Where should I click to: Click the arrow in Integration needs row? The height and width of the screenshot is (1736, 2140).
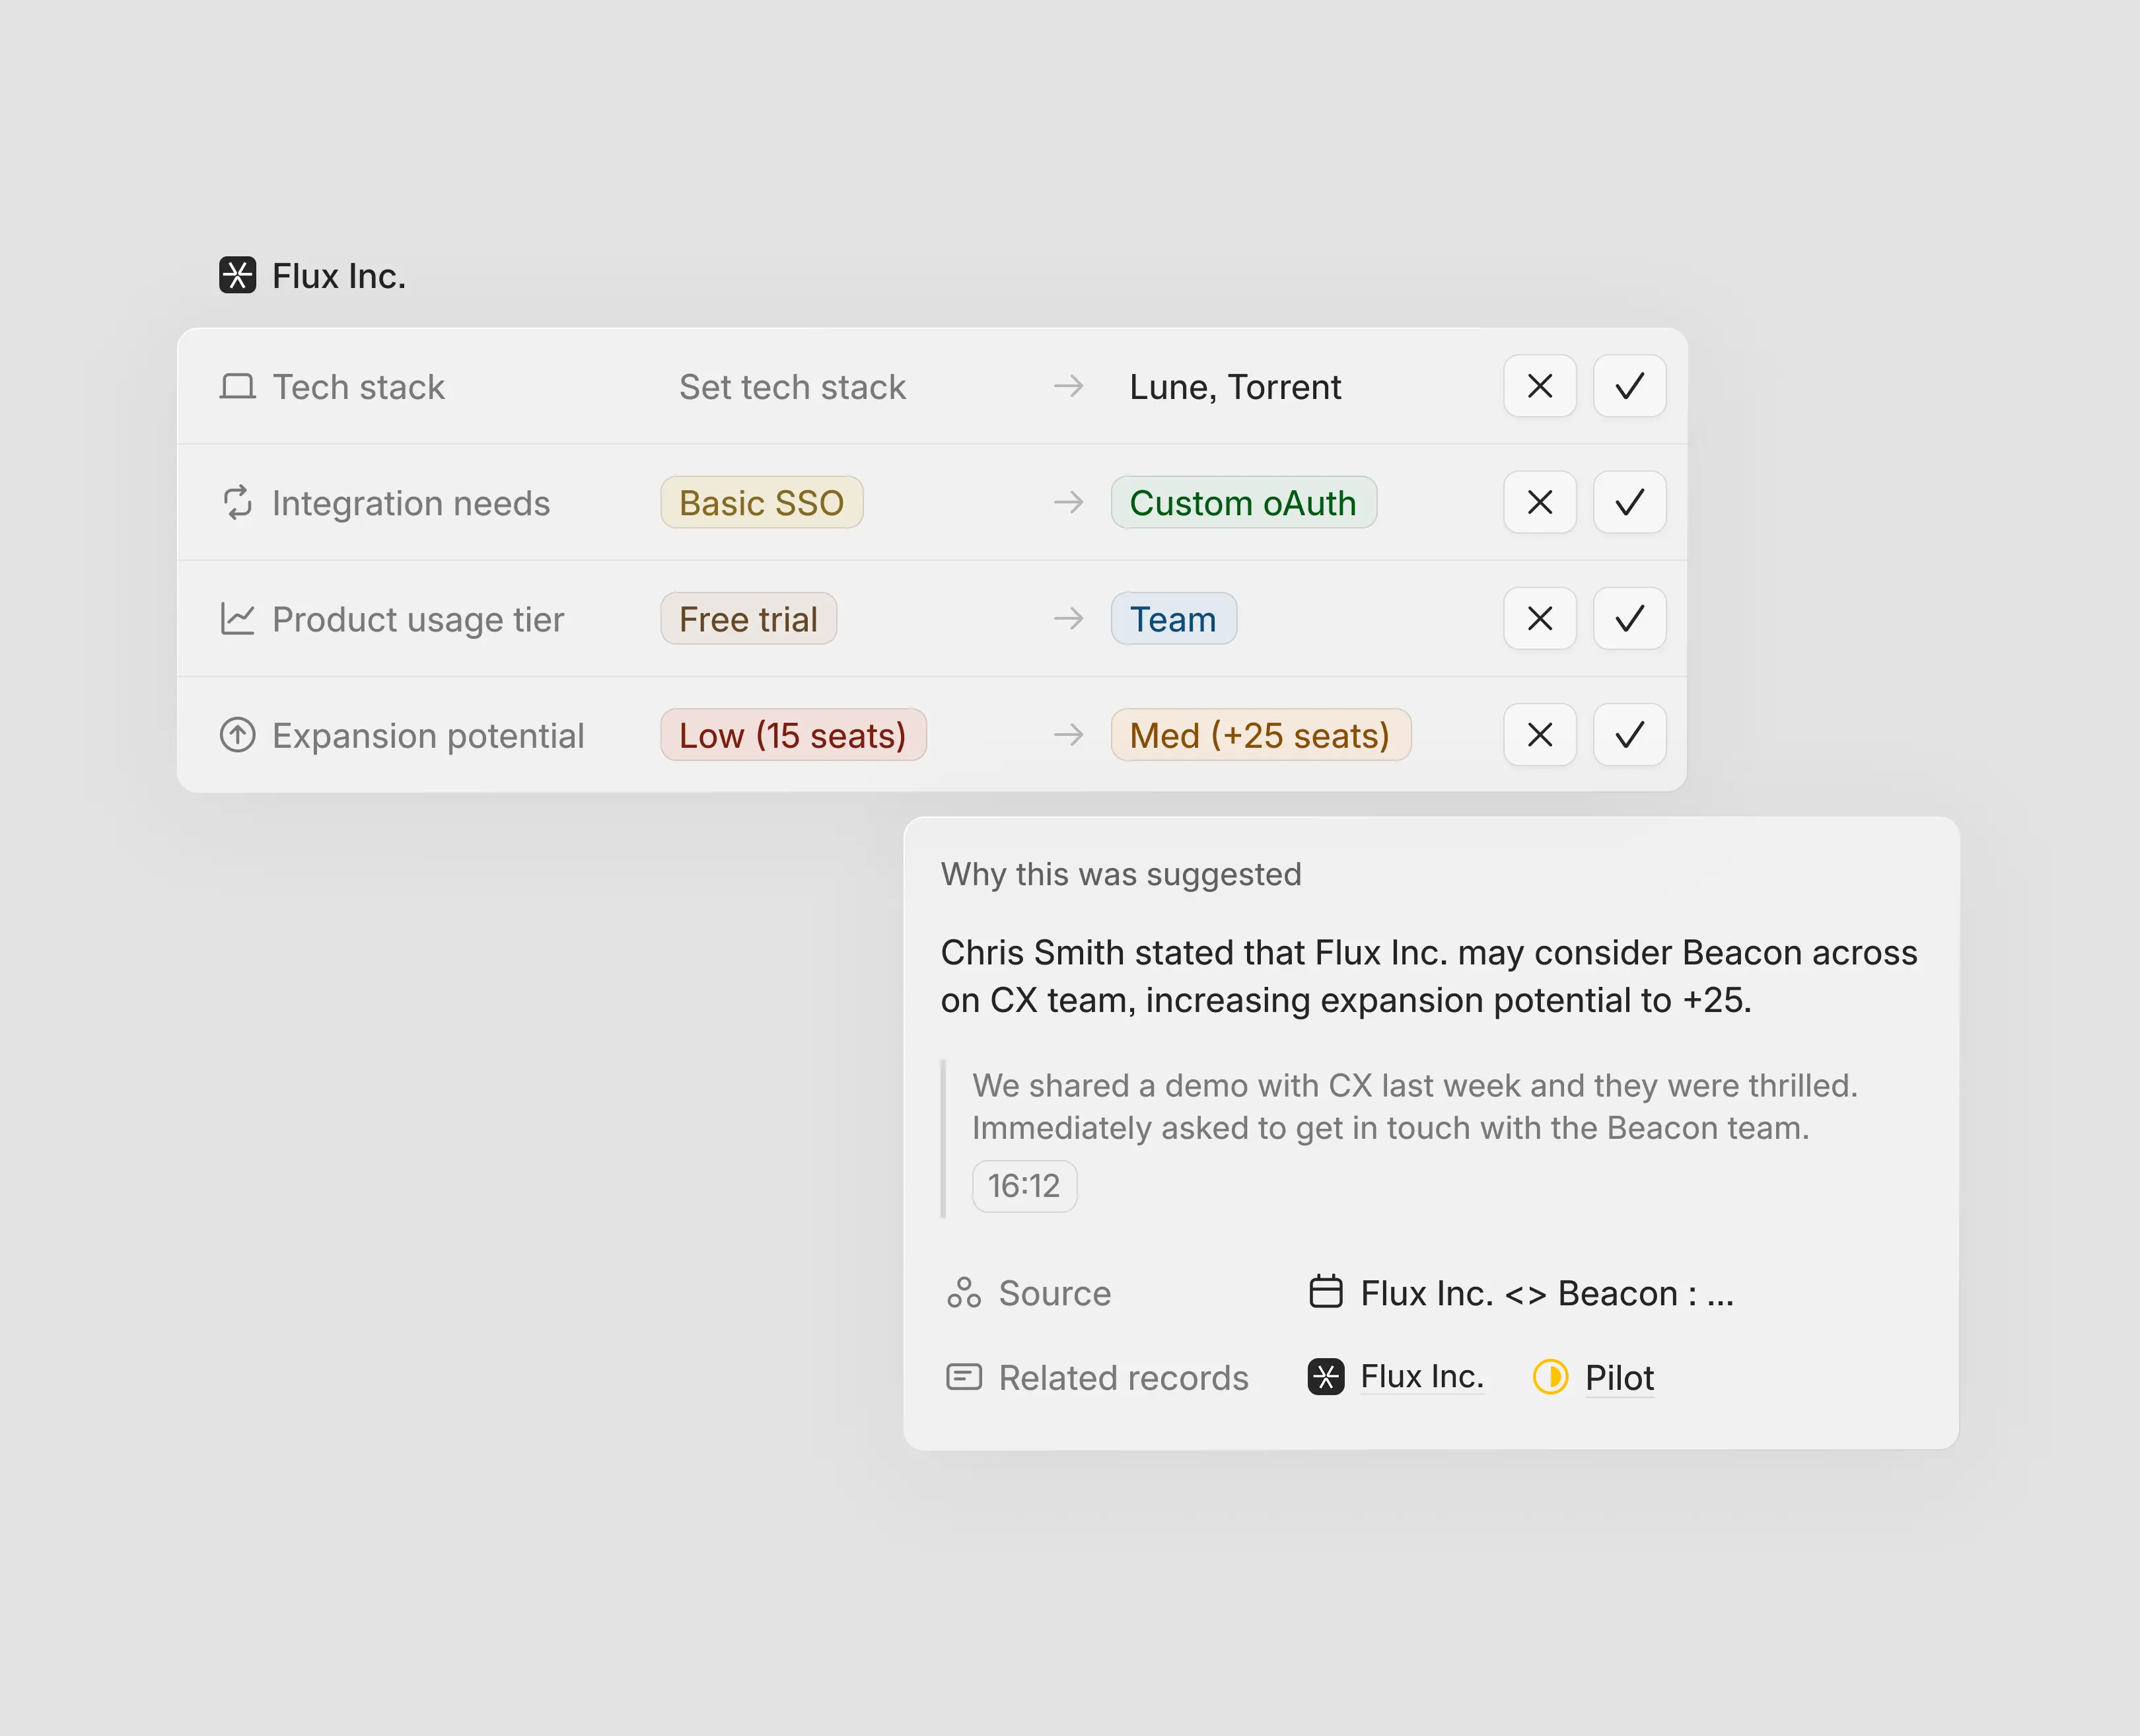(1069, 502)
